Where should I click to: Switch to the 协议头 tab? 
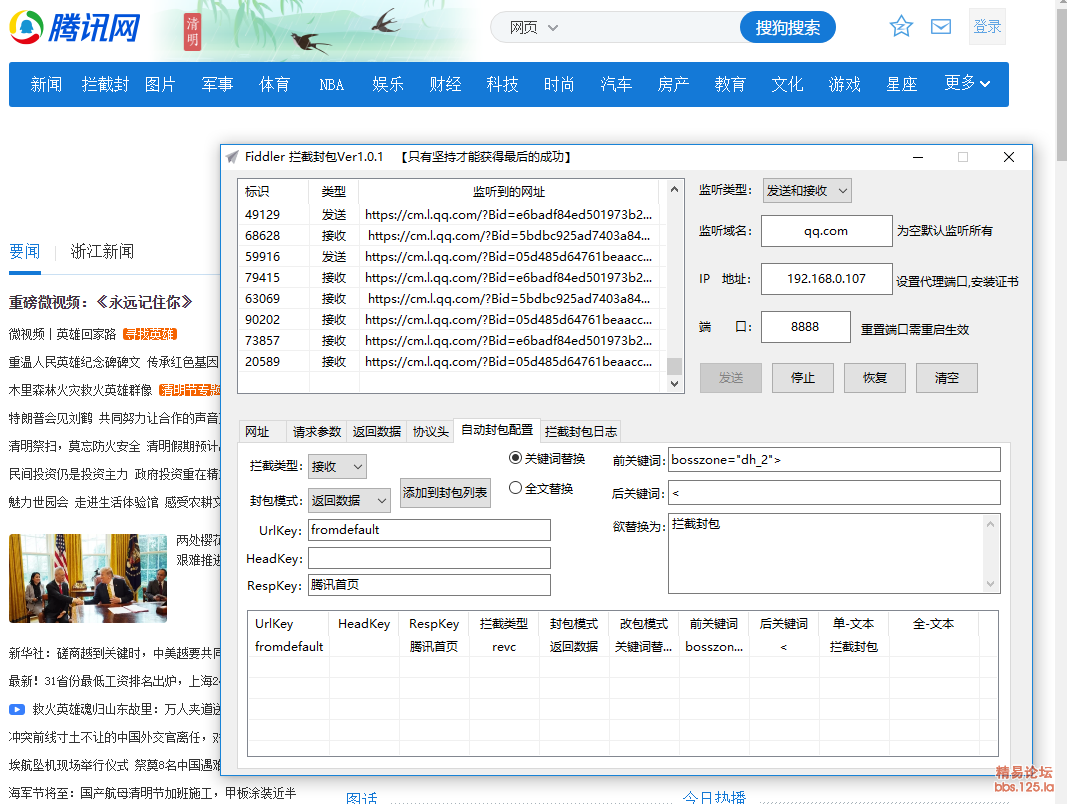point(430,432)
